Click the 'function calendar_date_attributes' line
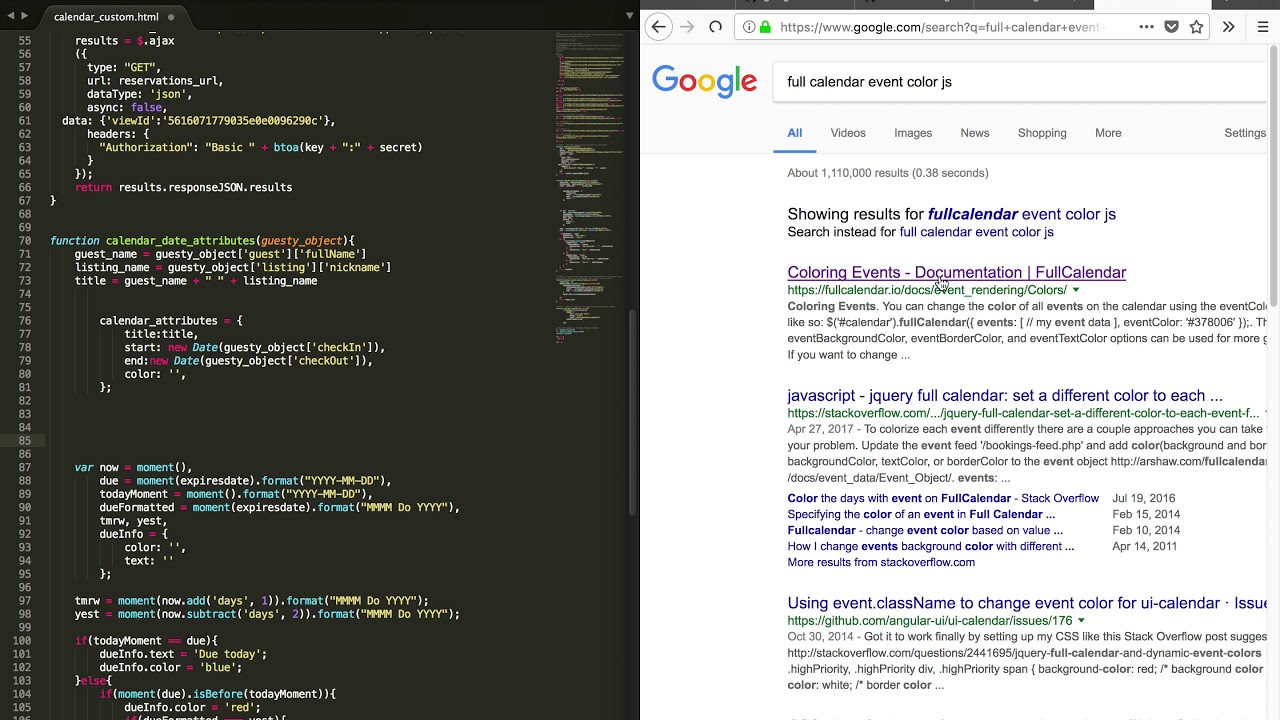 [x=203, y=241]
